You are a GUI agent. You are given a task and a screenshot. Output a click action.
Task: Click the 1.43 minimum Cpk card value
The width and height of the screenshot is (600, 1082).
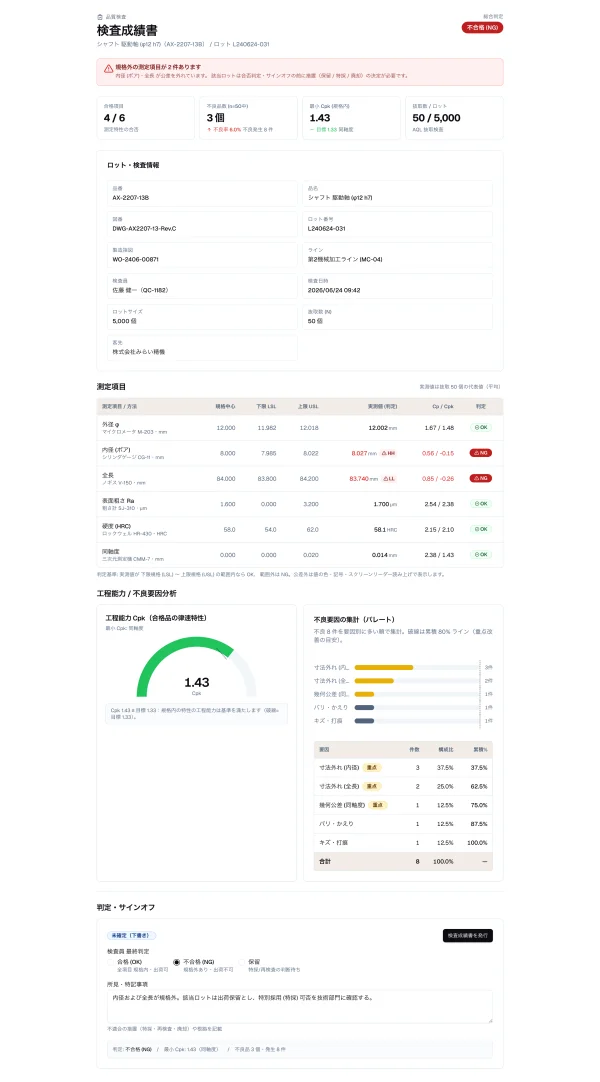(x=320, y=118)
